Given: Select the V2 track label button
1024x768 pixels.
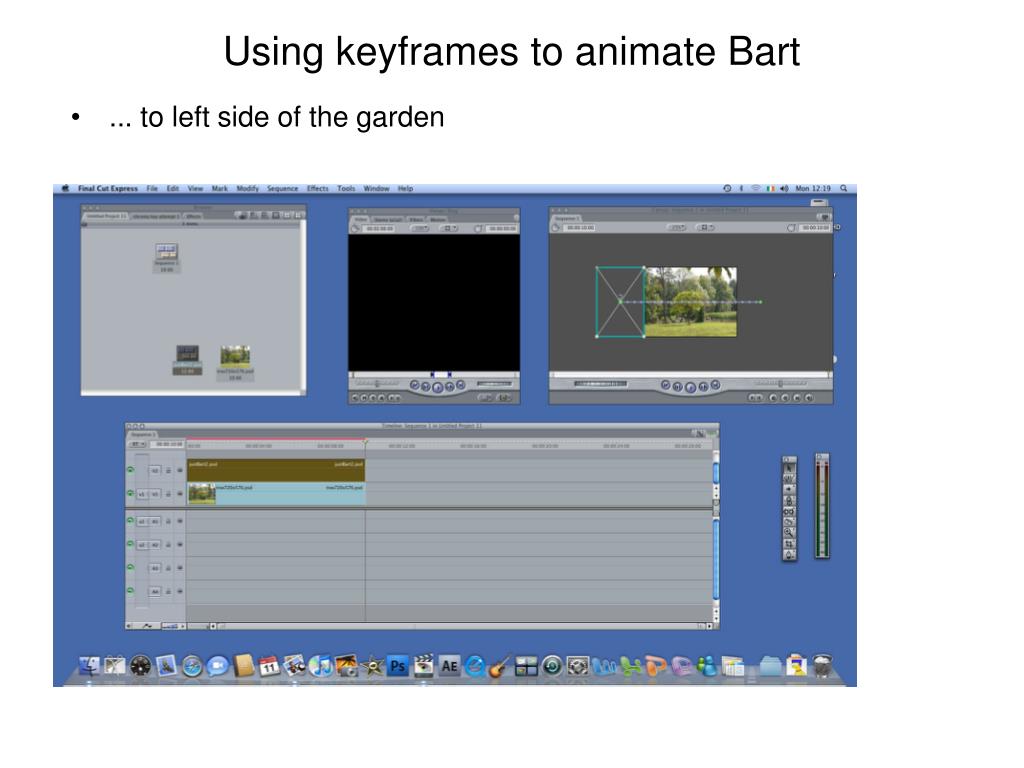Looking at the screenshot, I should (155, 470).
